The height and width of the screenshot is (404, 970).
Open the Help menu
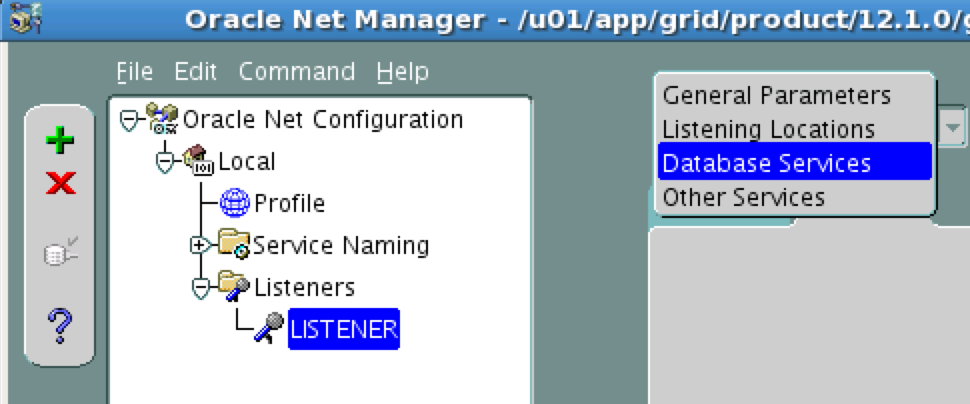coord(402,72)
